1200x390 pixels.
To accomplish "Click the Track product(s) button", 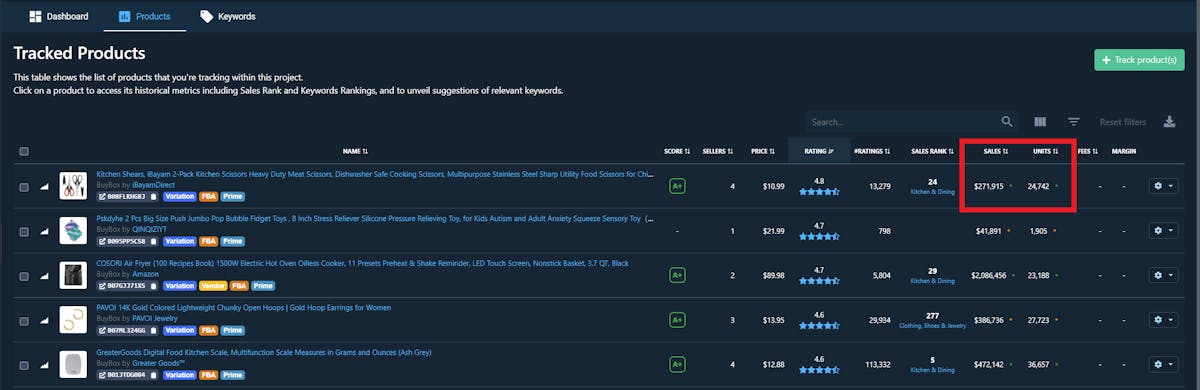I will (x=1139, y=60).
